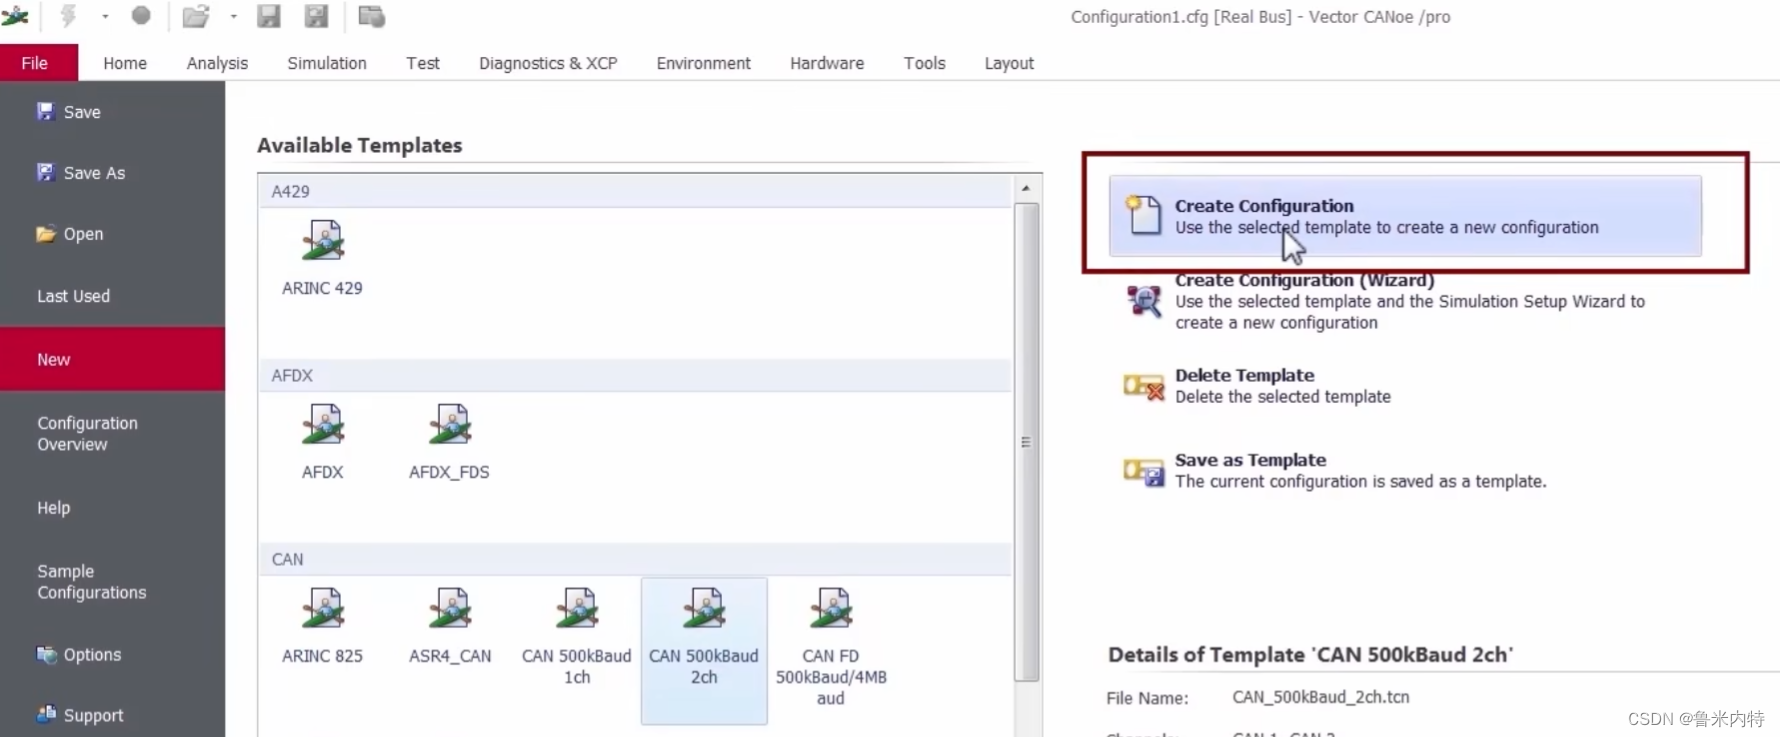
Task: Click the template list scrollbar thumb
Action: pyautogui.click(x=1026, y=442)
